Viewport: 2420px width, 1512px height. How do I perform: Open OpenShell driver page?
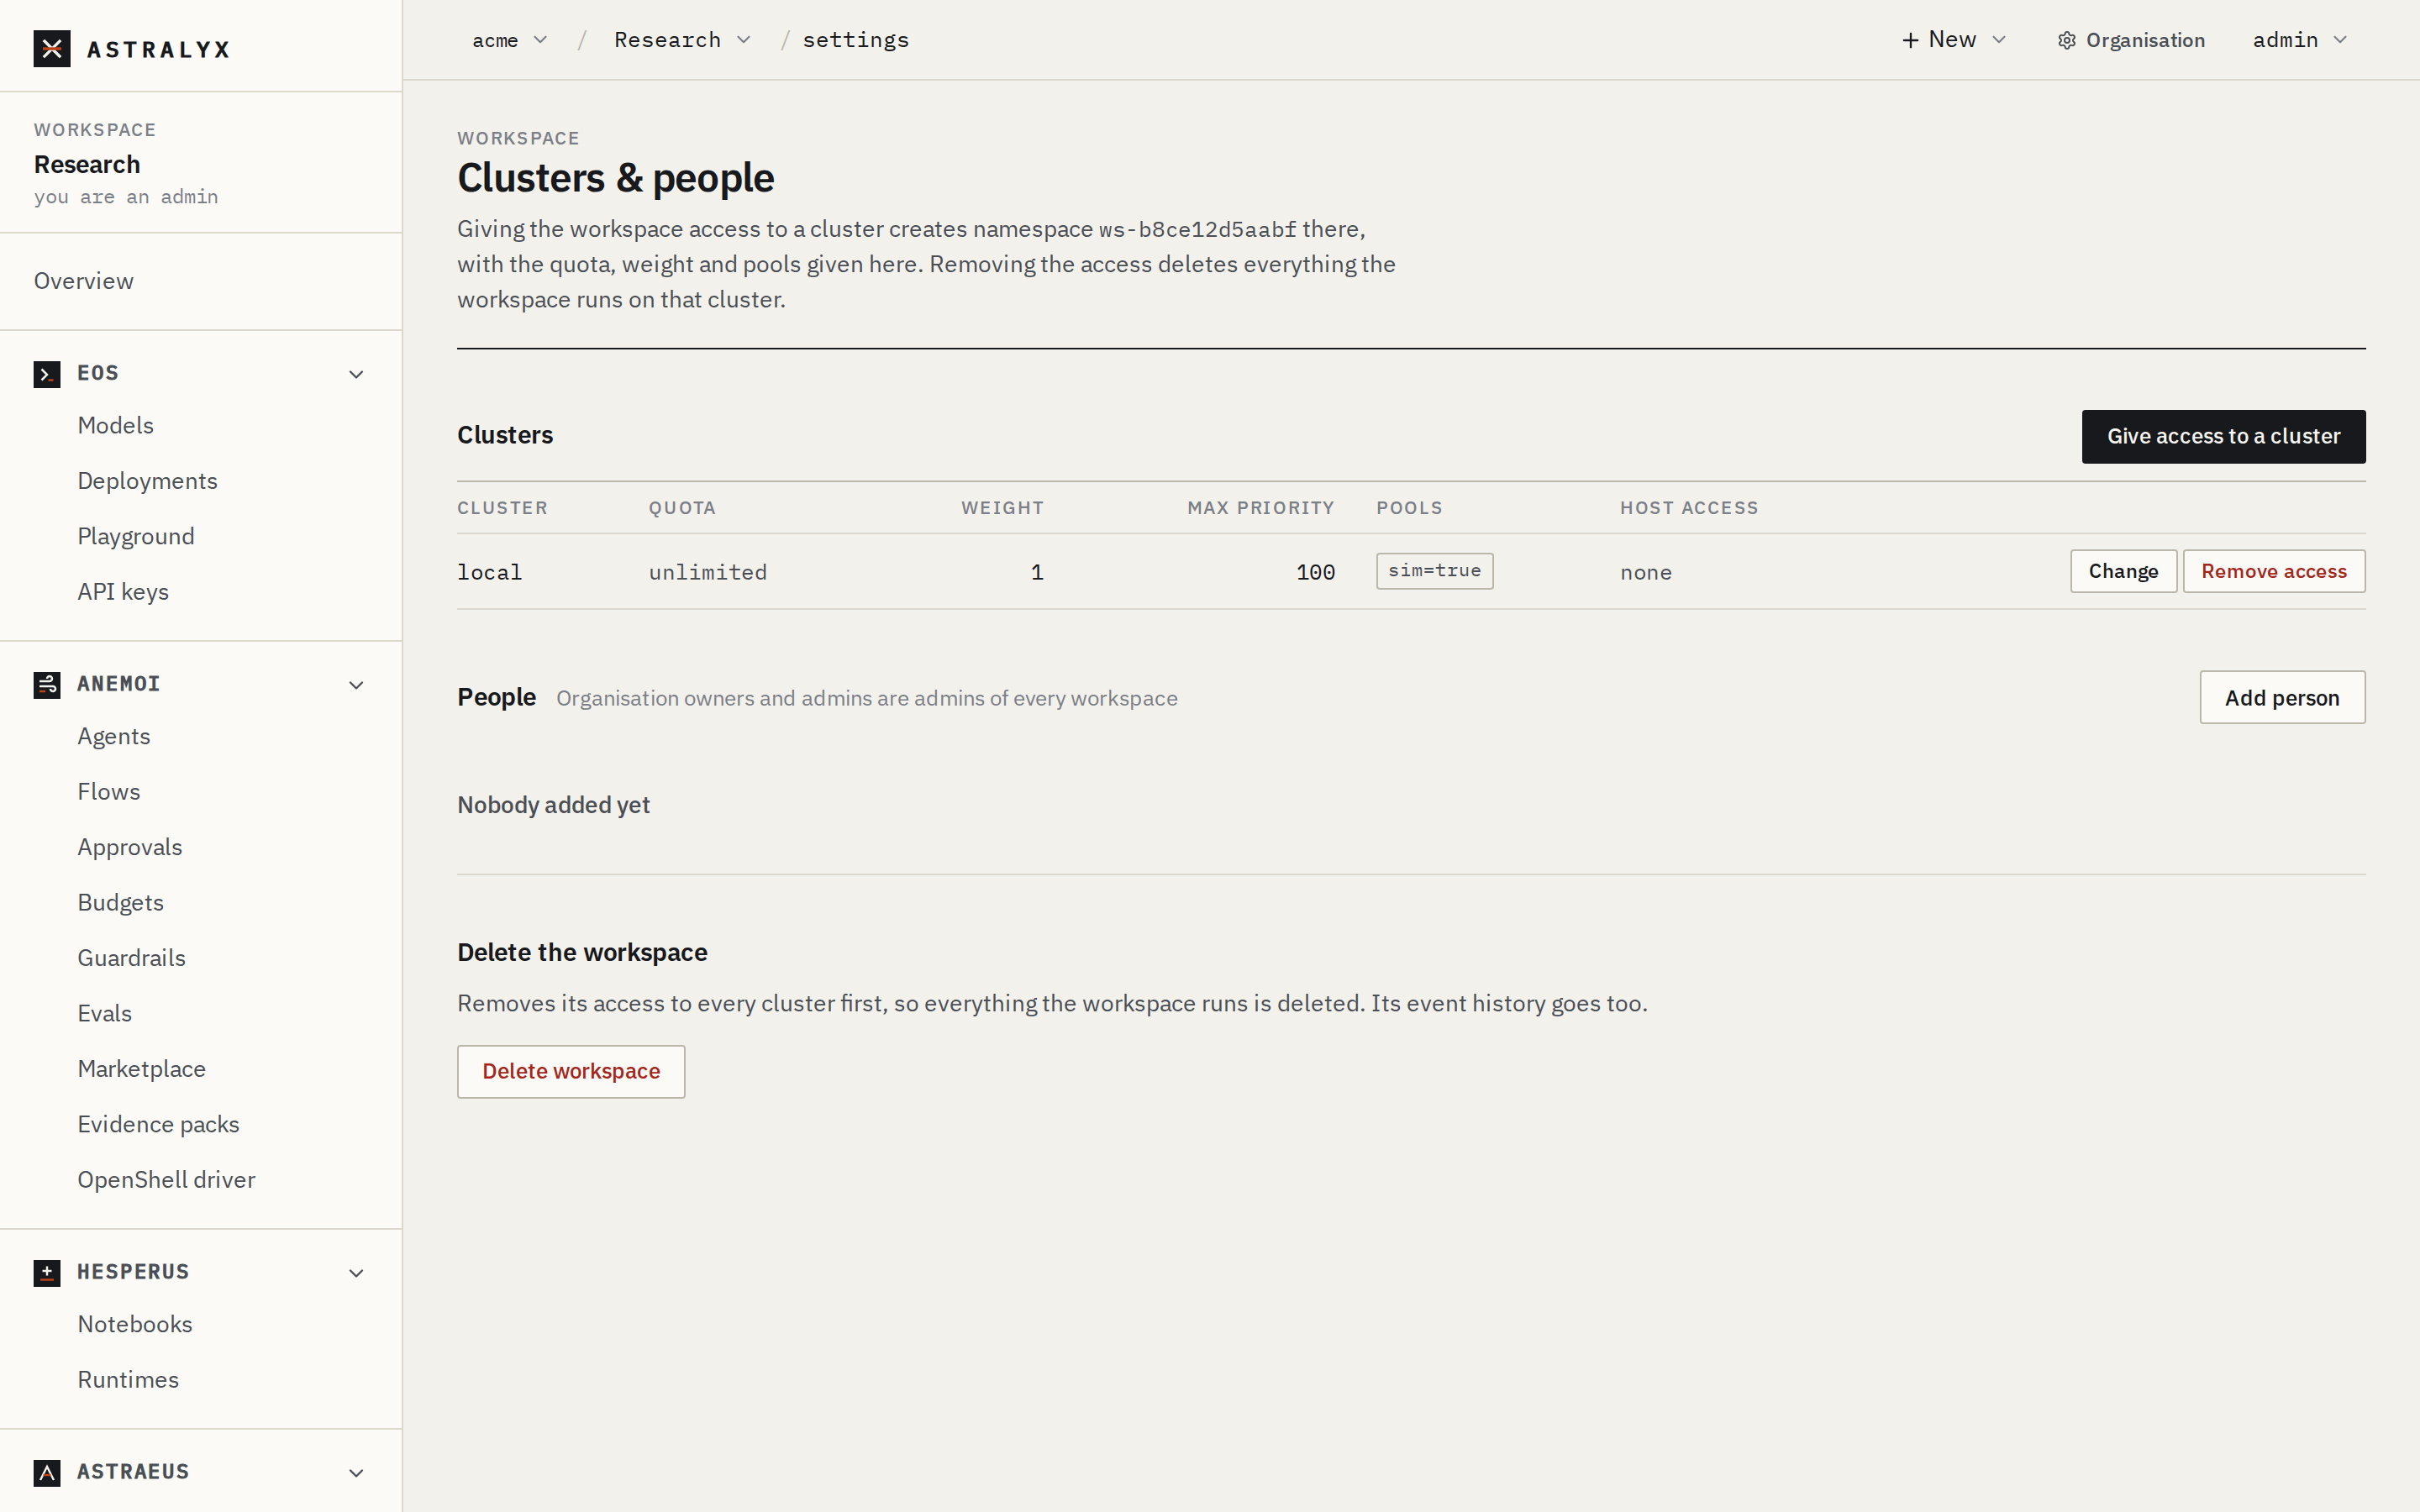(x=167, y=1180)
